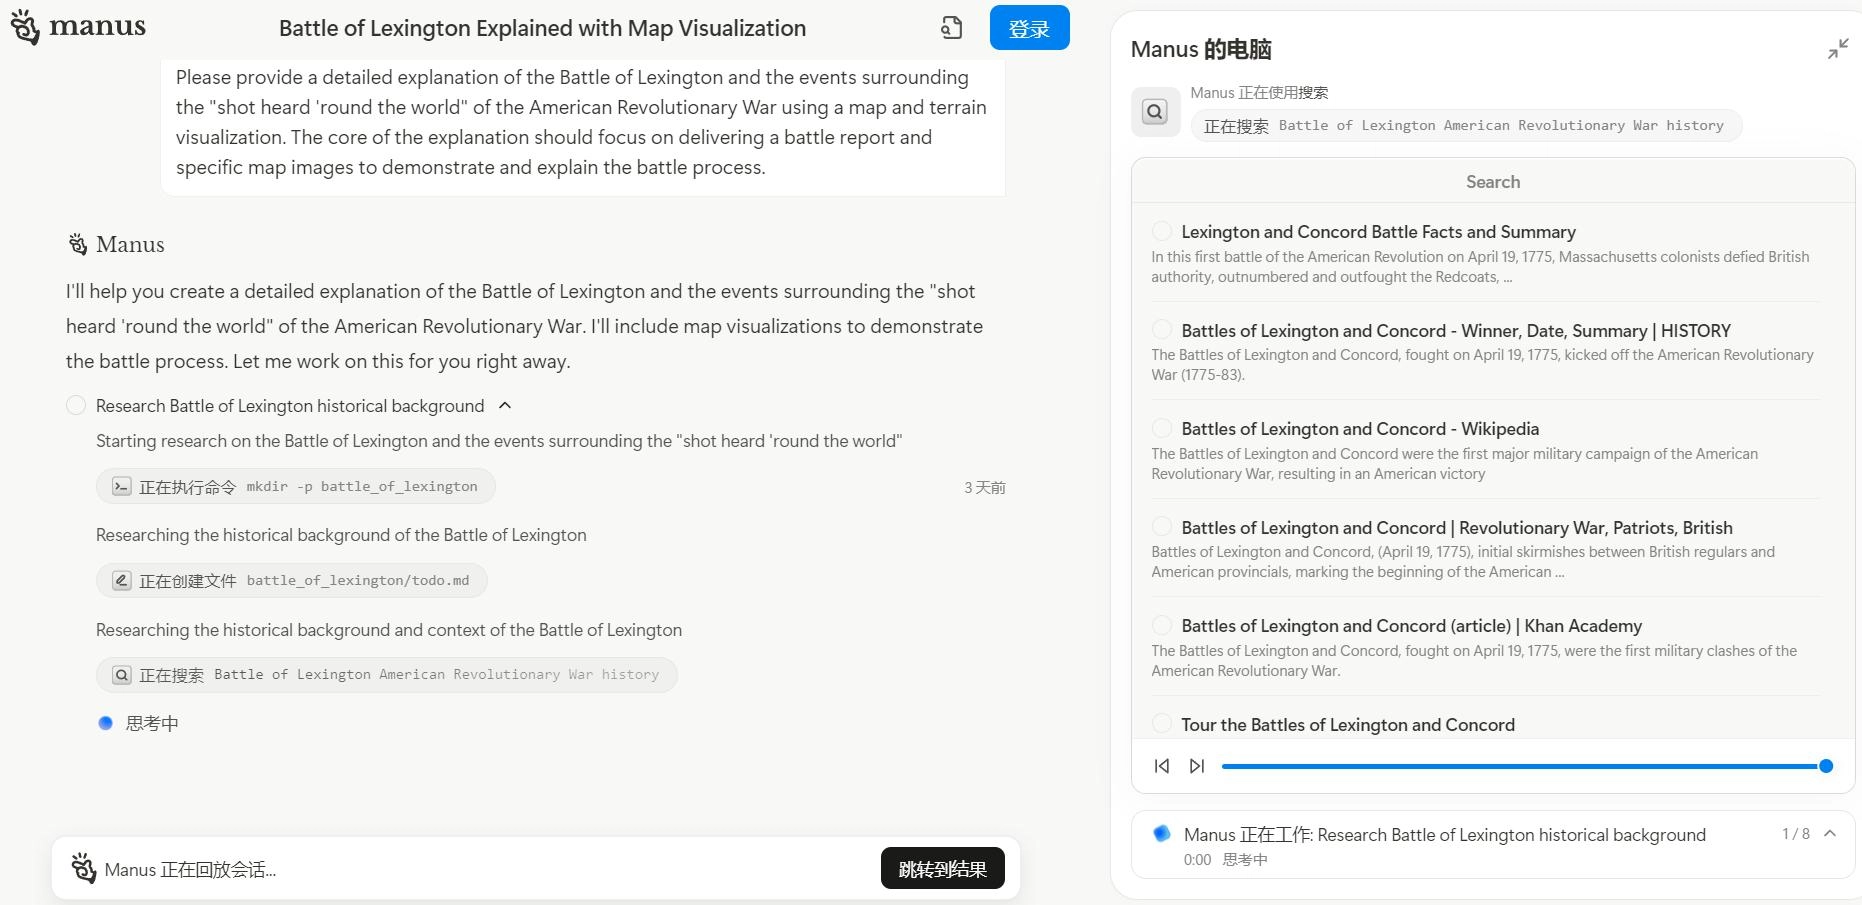Click 'Researching the historical background and context' text
This screenshot has width=1862, height=905.
[x=389, y=630]
